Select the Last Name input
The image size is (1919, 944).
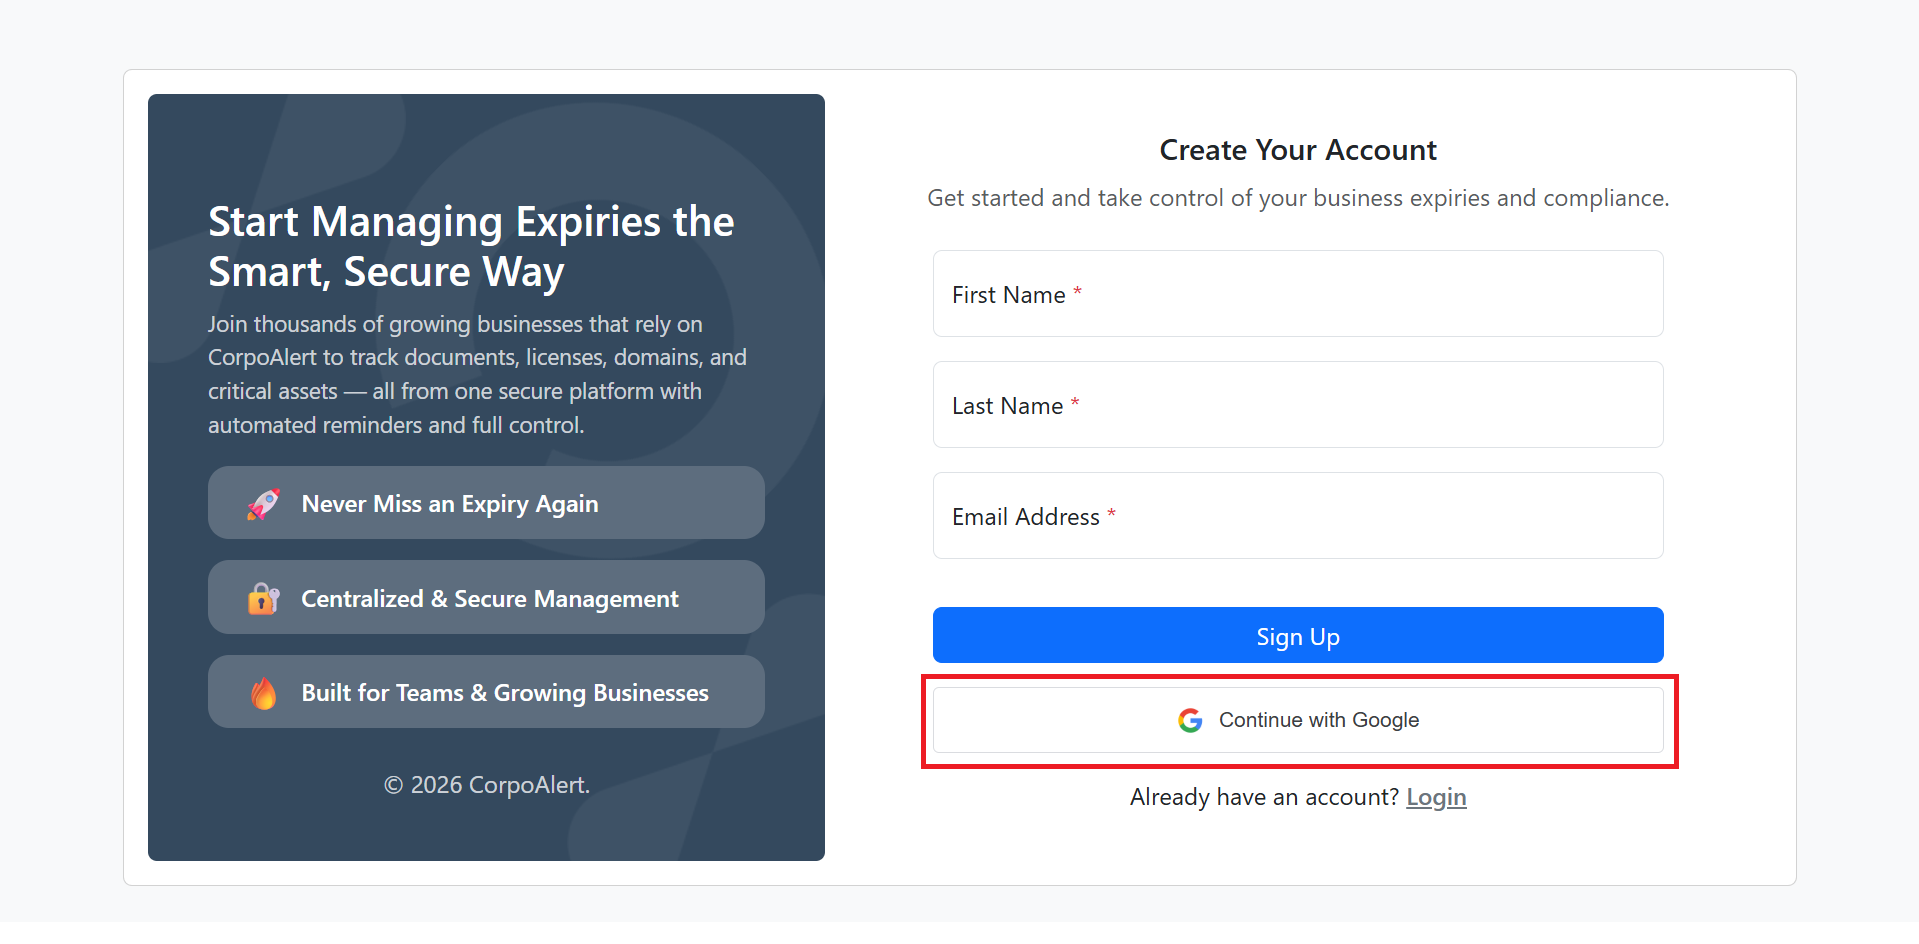[x=1297, y=405]
